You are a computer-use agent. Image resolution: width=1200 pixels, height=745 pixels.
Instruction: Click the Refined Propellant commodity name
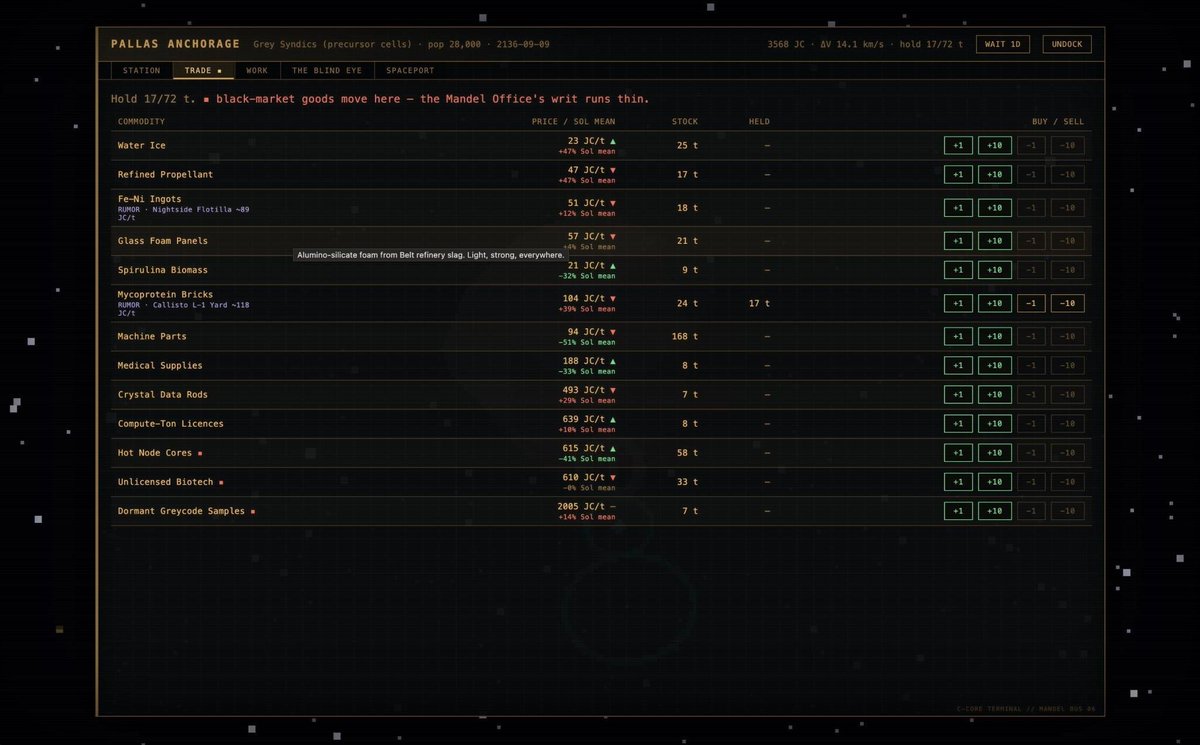coord(165,175)
